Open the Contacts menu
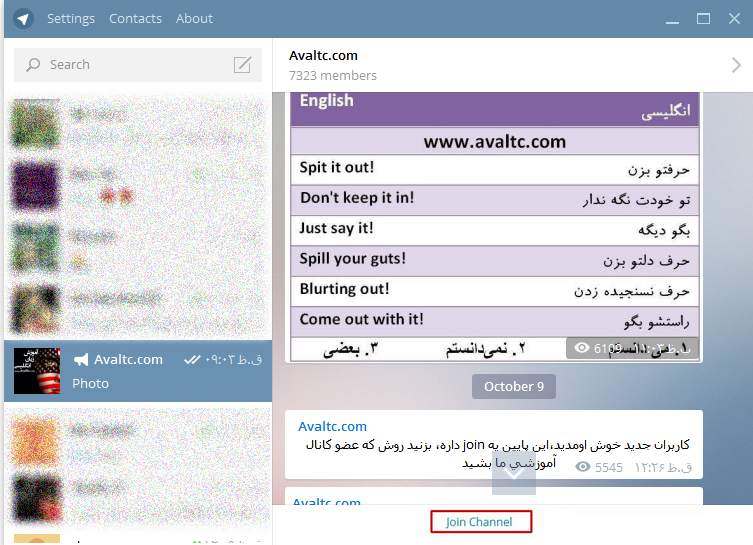 coord(135,19)
